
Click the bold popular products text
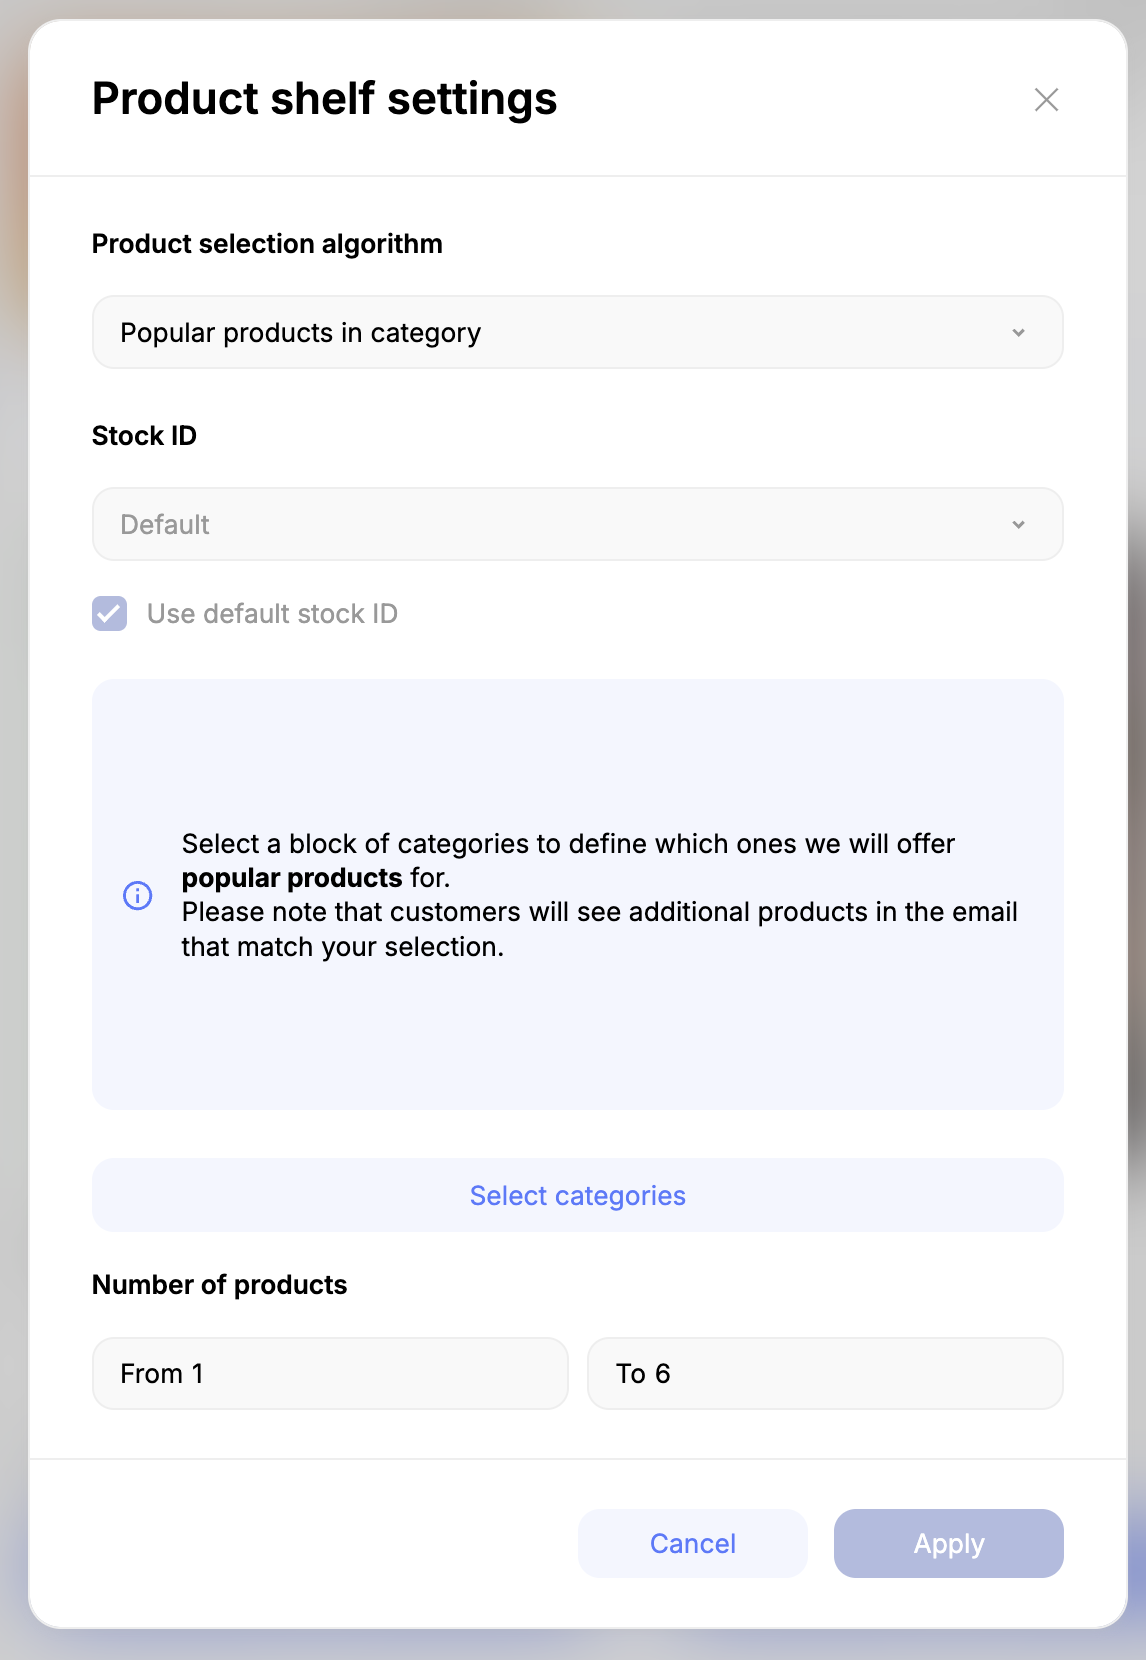pos(292,878)
